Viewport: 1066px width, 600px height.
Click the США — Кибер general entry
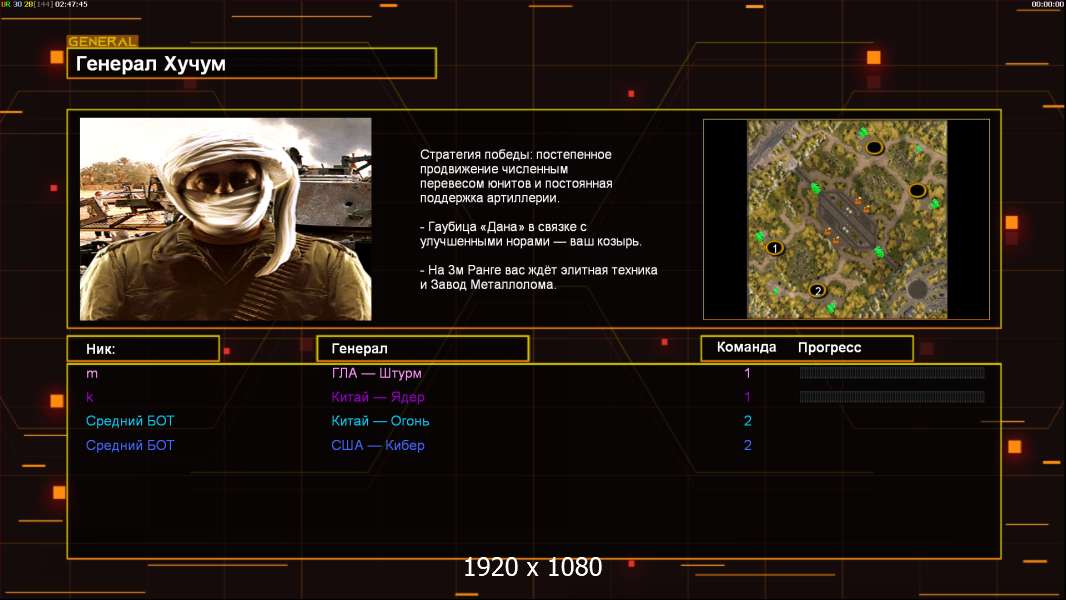[x=380, y=445]
